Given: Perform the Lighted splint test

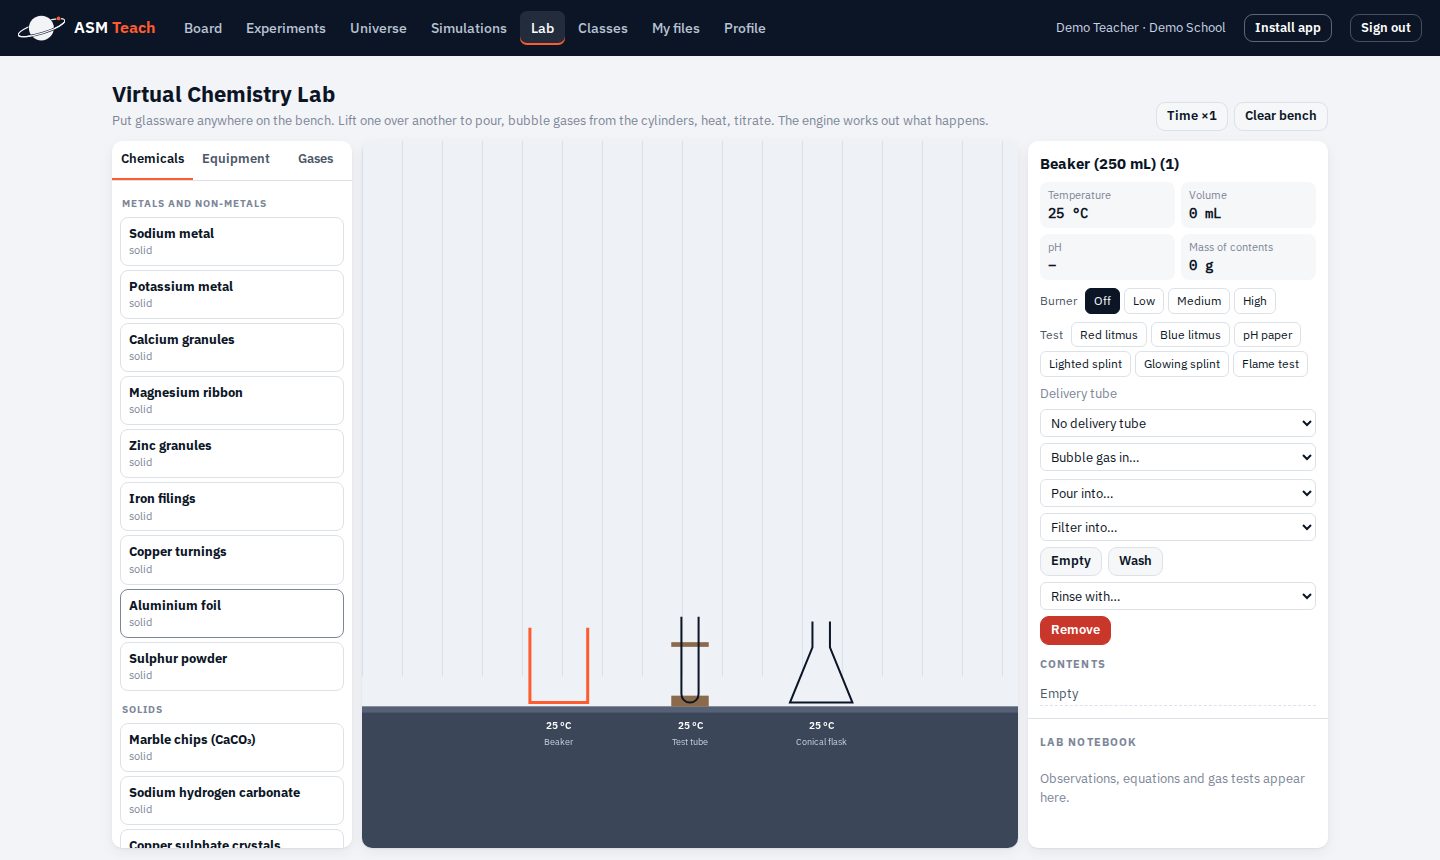Looking at the screenshot, I should coord(1085,364).
